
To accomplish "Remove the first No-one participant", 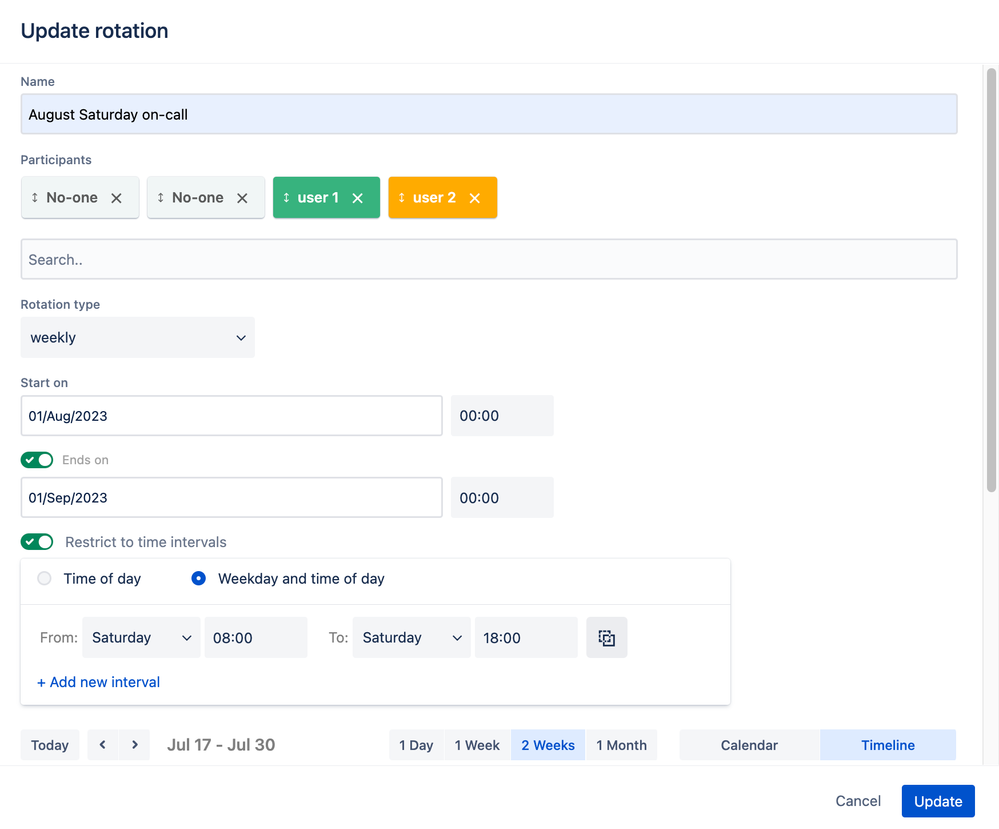I will click(x=116, y=198).
